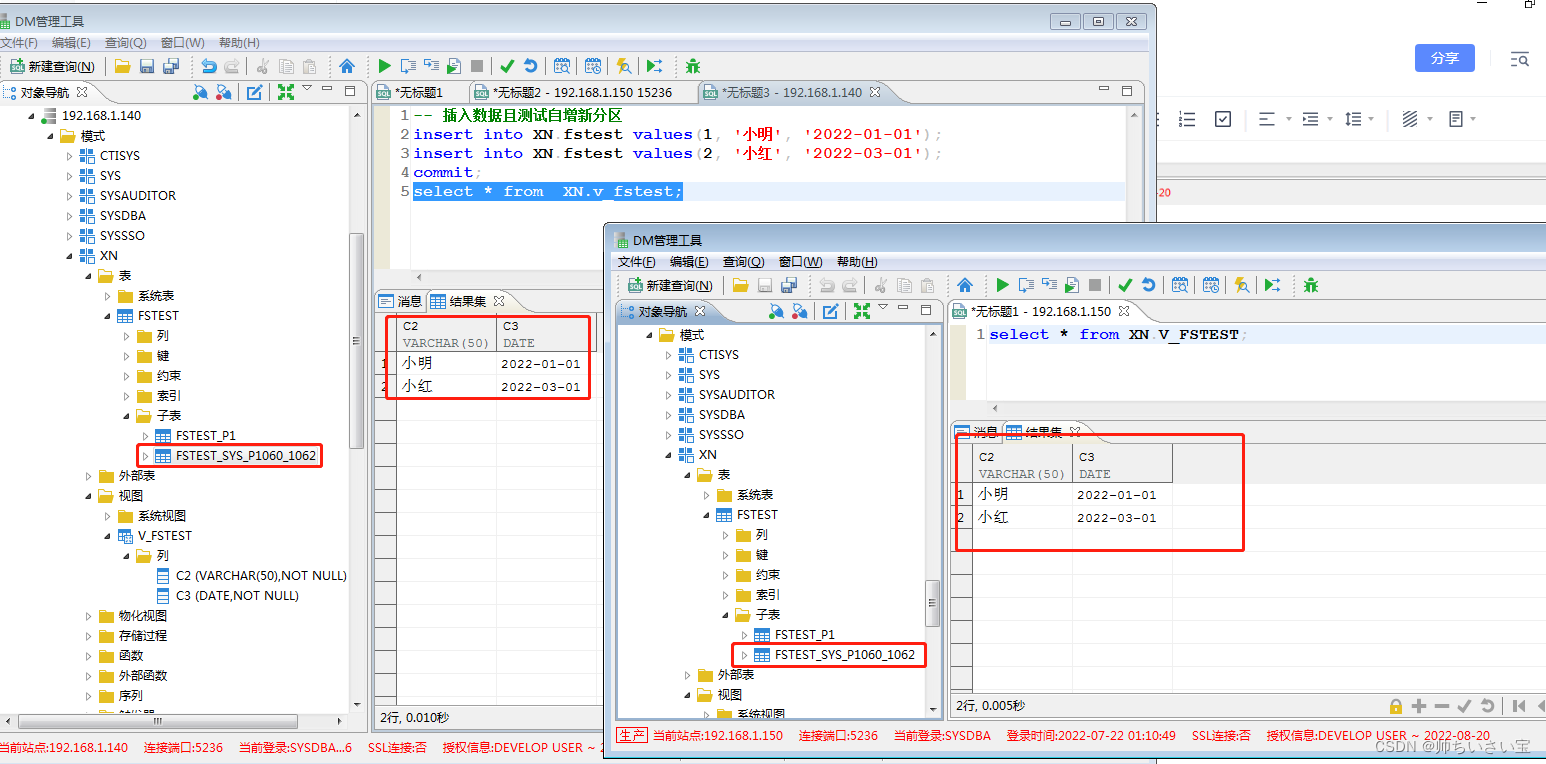Open Messages tab in back window results
The height and width of the screenshot is (764, 1546).
coord(400,300)
